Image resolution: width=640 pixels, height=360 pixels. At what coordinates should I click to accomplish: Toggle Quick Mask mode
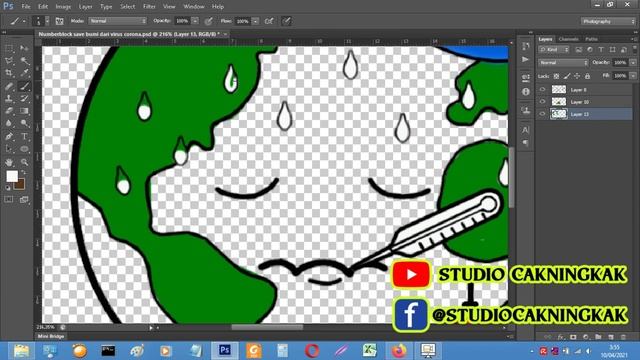9,199
